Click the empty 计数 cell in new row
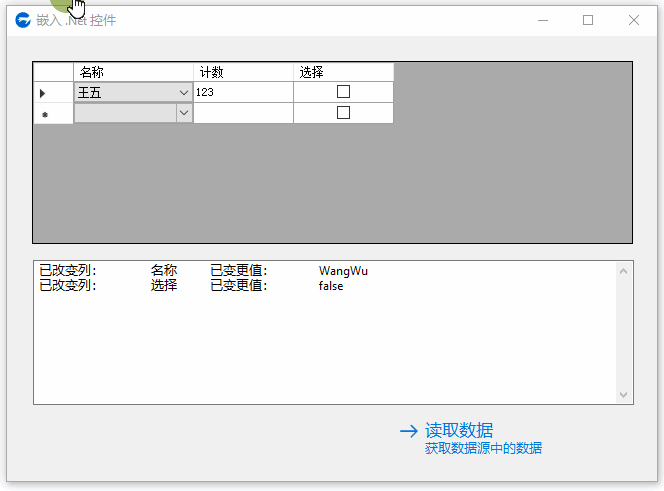 pyautogui.click(x=243, y=113)
